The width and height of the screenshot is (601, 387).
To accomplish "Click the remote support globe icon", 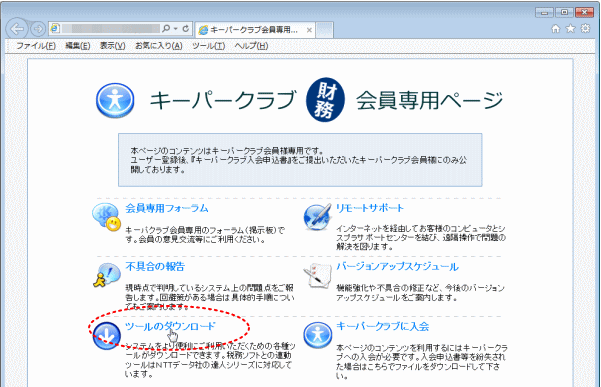I will [x=317, y=217].
